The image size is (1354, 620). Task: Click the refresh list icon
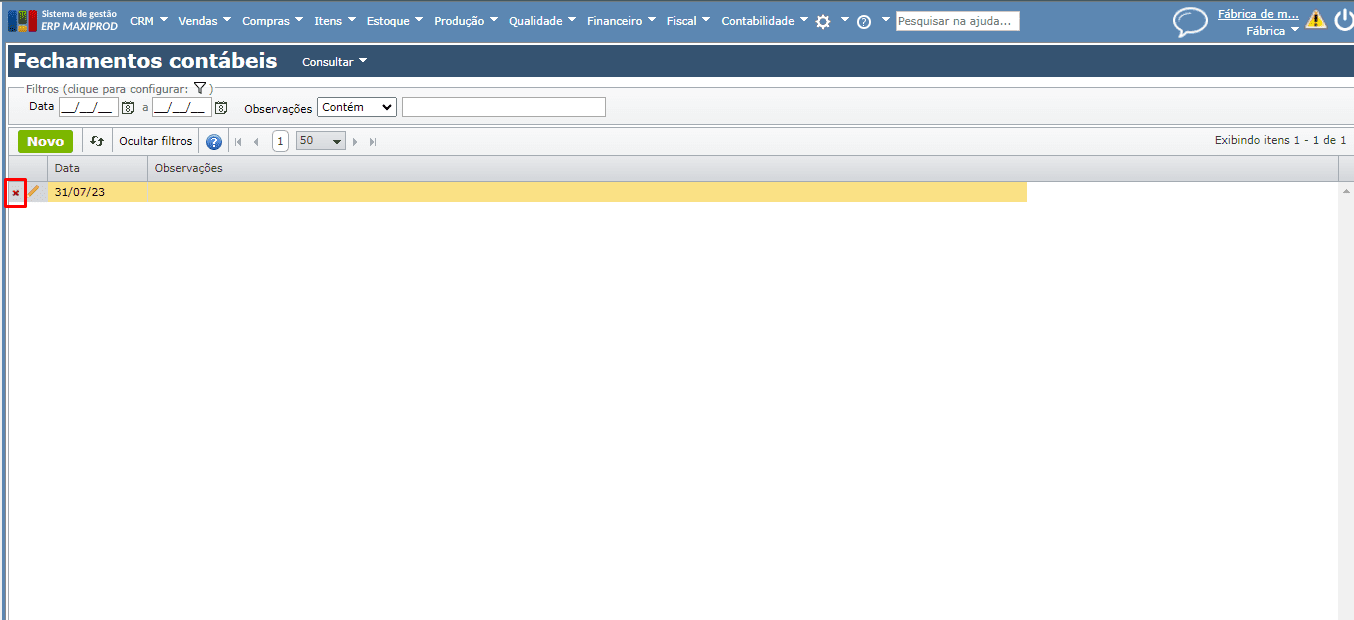(97, 141)
